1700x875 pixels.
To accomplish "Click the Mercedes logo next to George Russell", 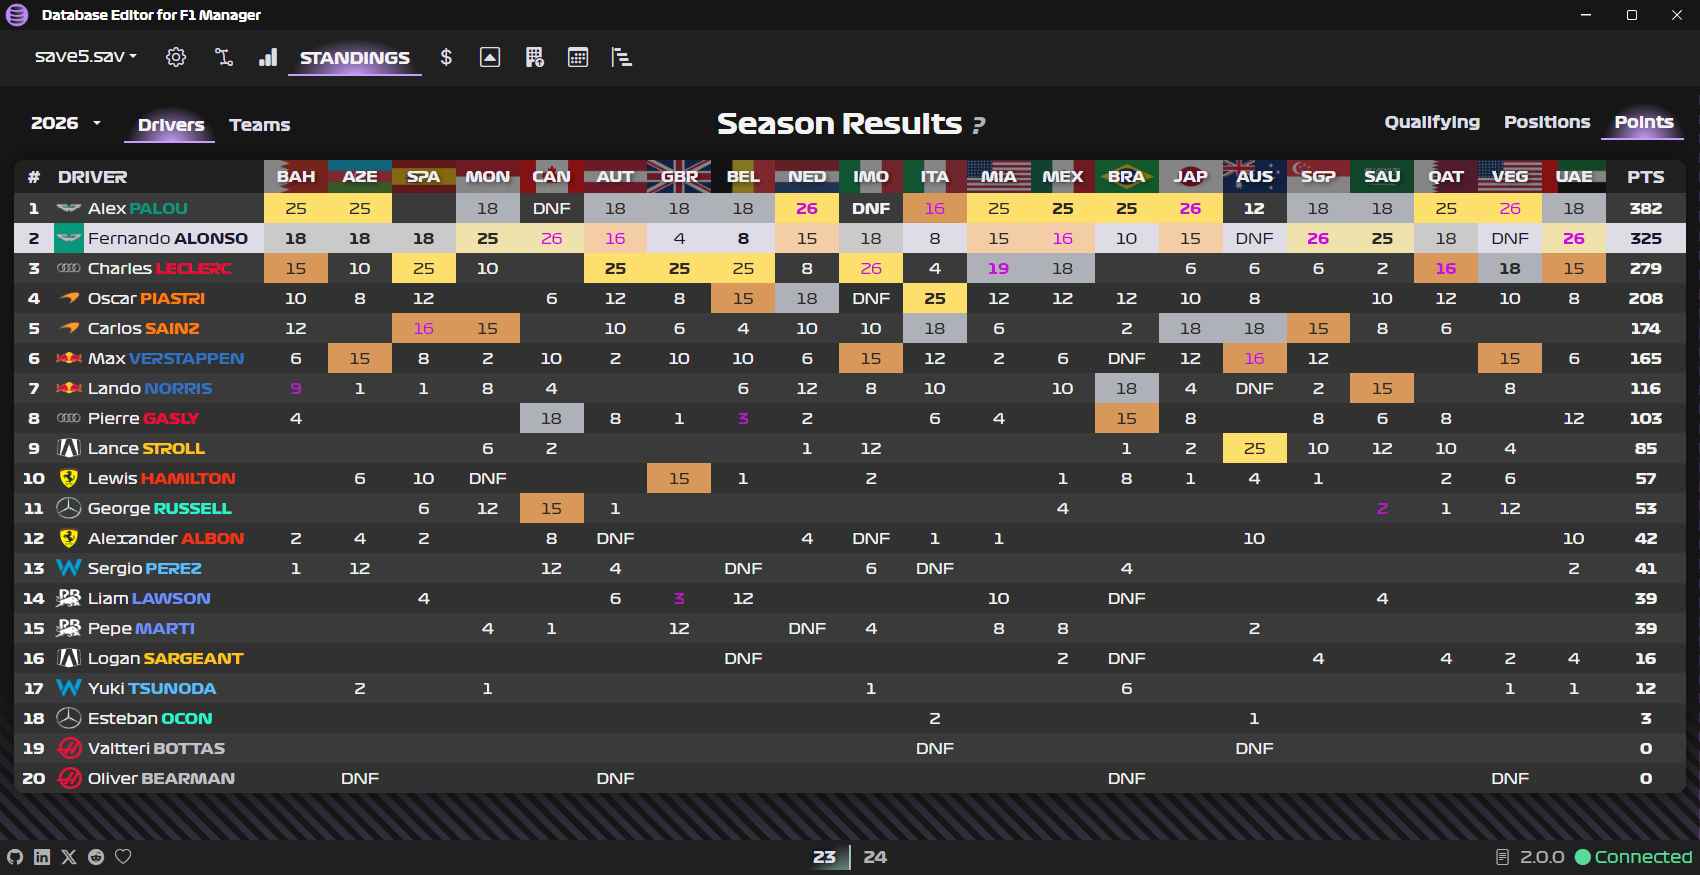I will click(68, 508).
